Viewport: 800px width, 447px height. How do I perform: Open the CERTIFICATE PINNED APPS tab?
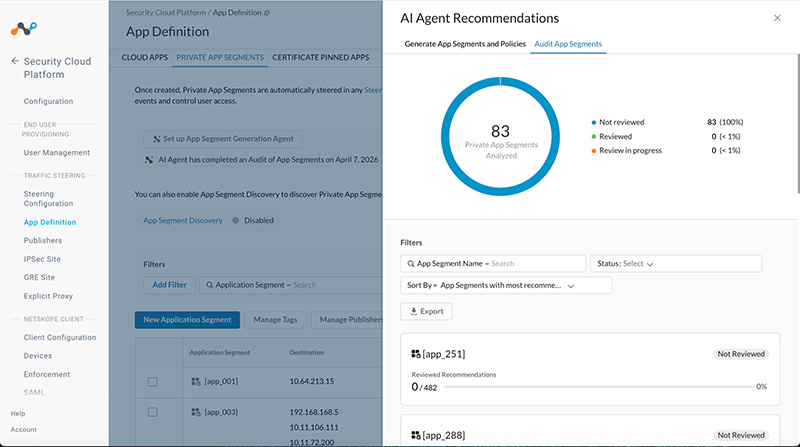tap(320, 57)
